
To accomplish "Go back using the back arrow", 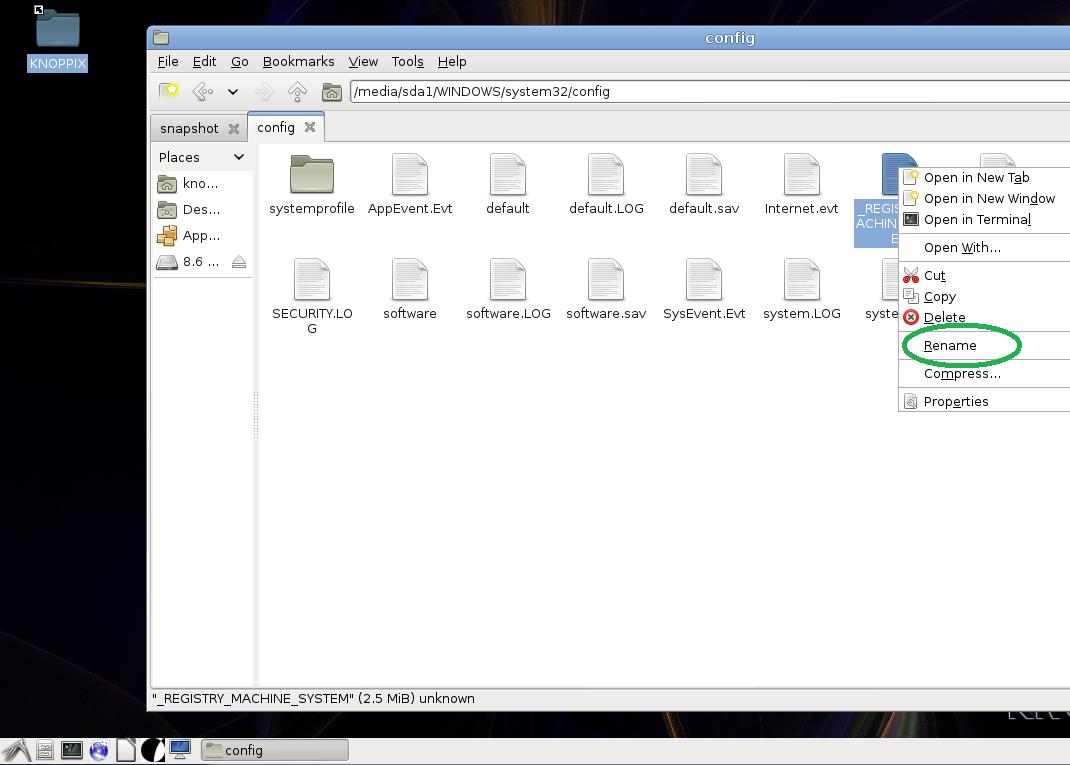I will (x=203, y=91).
